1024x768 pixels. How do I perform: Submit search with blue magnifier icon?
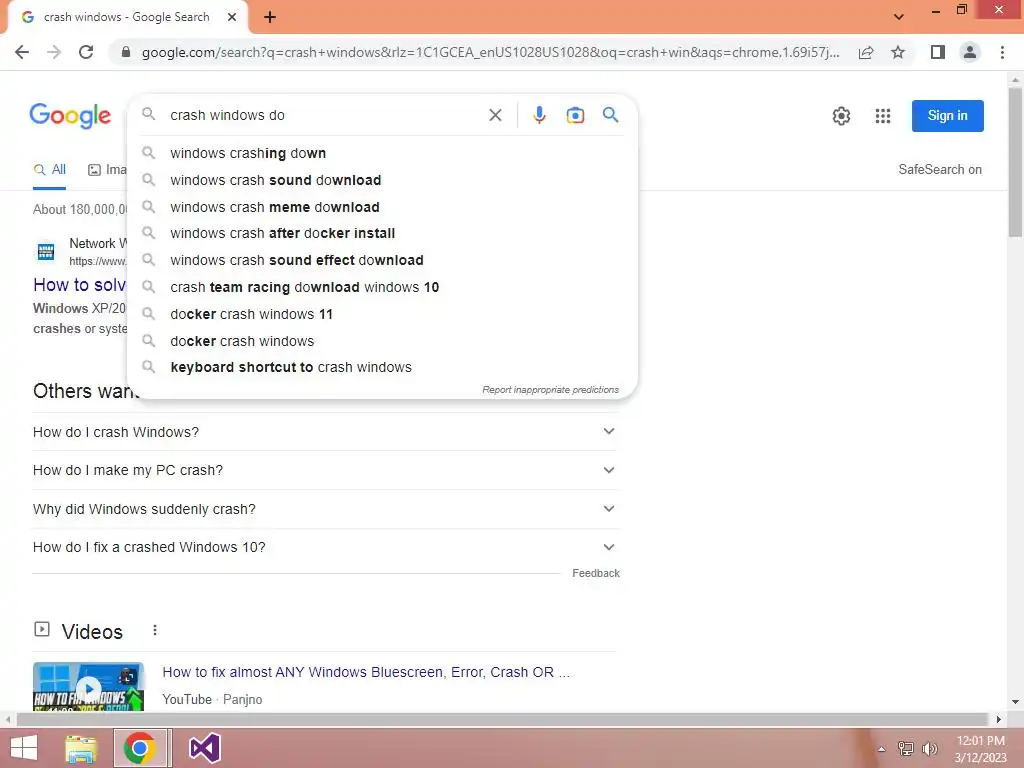click(x=611, y=115)
